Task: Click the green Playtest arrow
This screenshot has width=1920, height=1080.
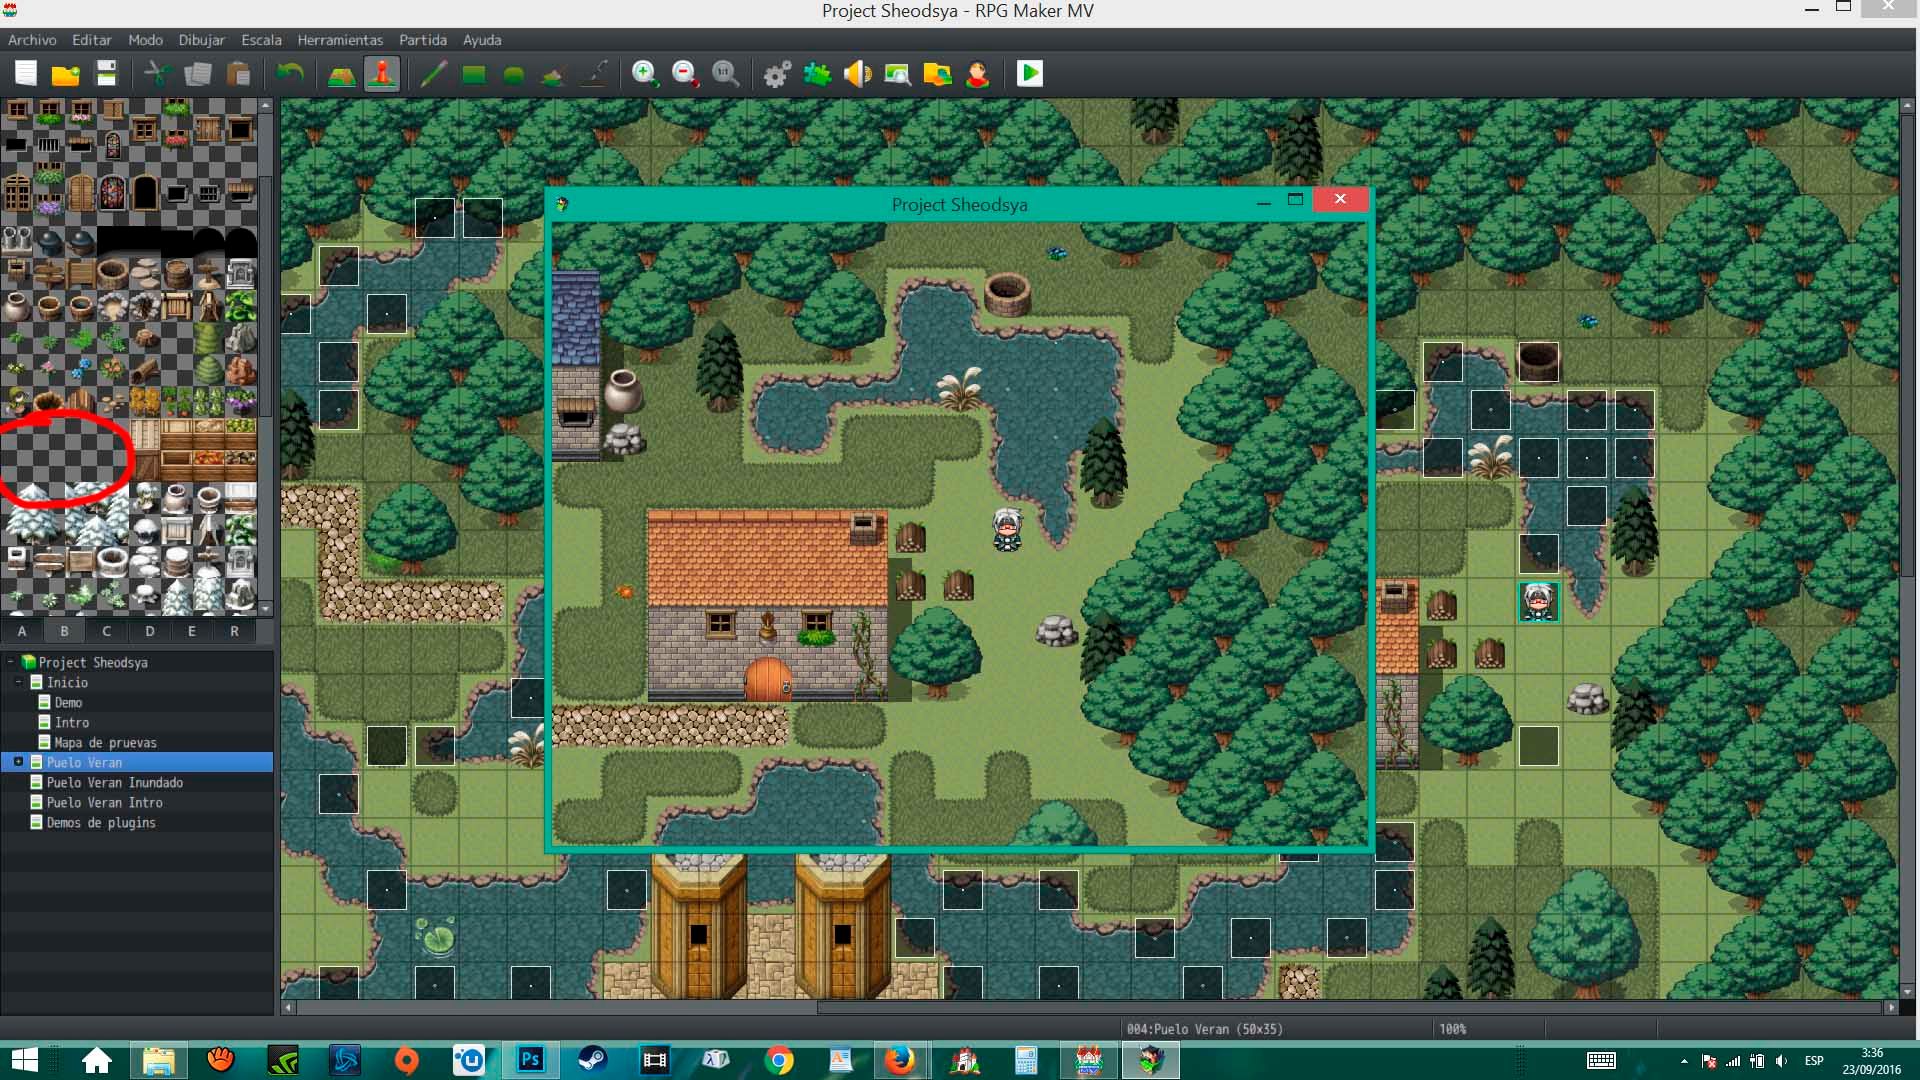Action: coord(1030,74)
